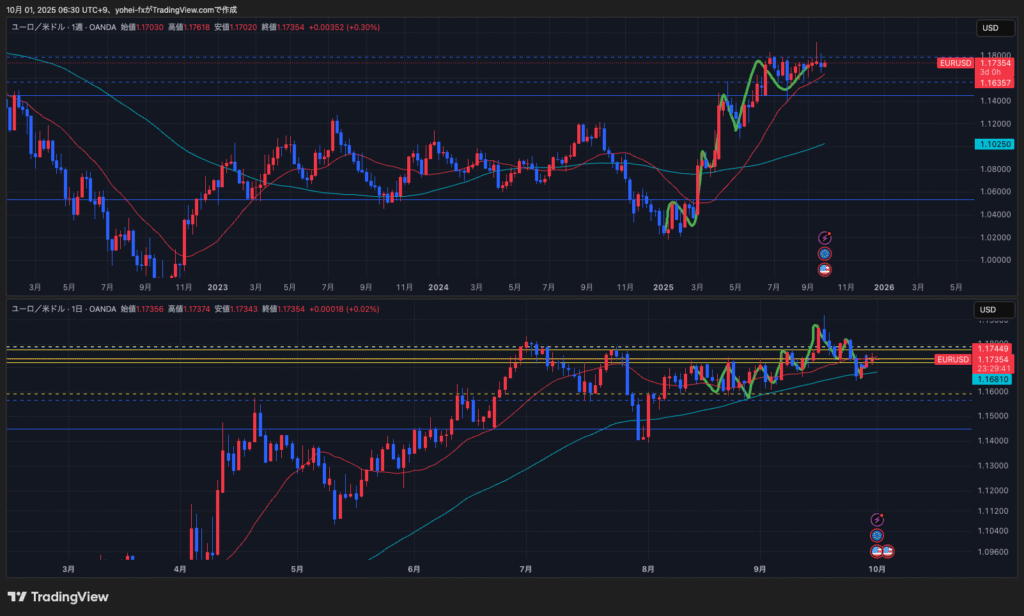Viewport: 1024px width, 616px height.
Task: Click the 2024 label on weekly time axis
Action: click(438, 287)
